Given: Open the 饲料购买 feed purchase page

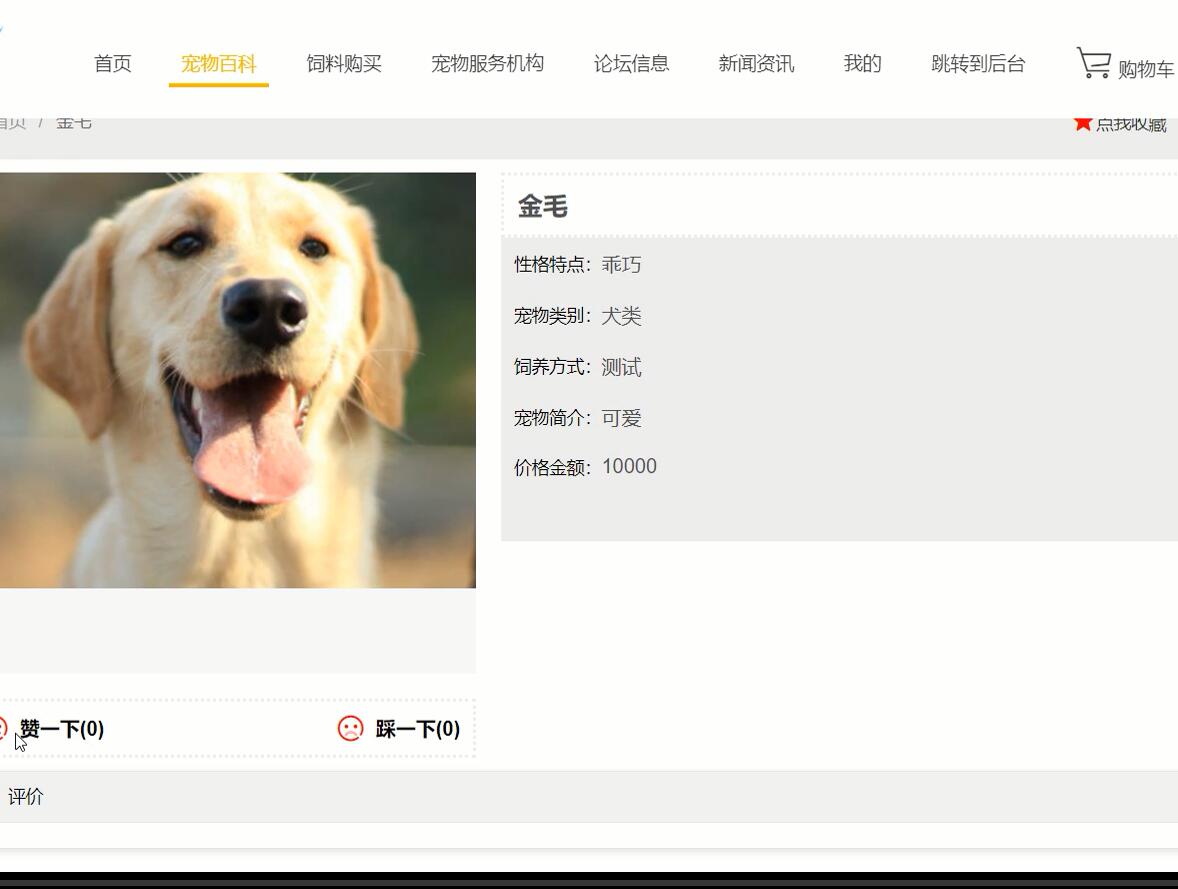Looking at the screenshot, I should 344,63.
